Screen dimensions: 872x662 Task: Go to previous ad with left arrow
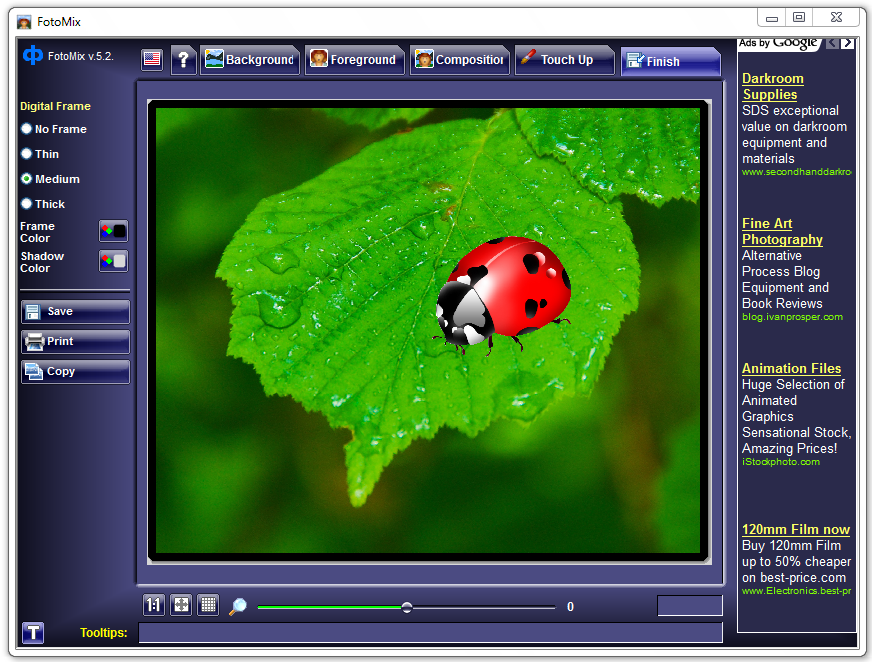833,43
